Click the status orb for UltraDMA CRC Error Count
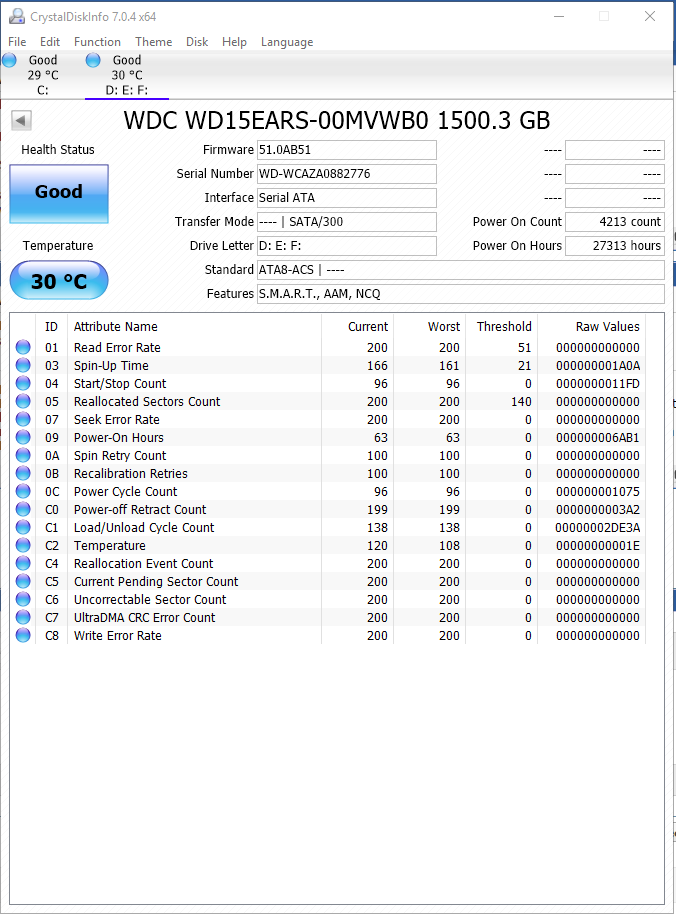 coord(23,617)
